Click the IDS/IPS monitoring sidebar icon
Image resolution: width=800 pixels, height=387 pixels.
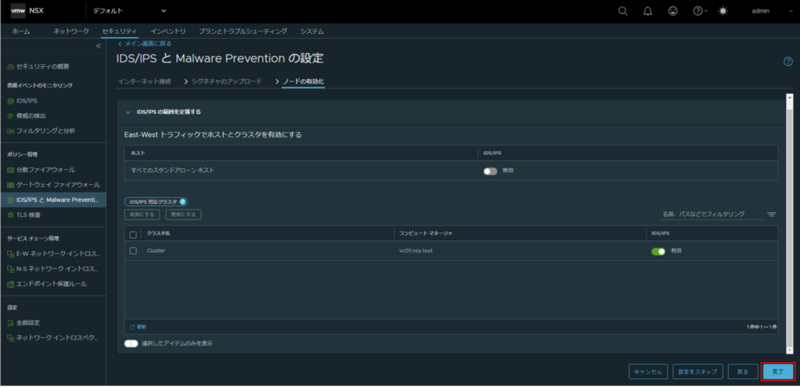pos(10,101)
